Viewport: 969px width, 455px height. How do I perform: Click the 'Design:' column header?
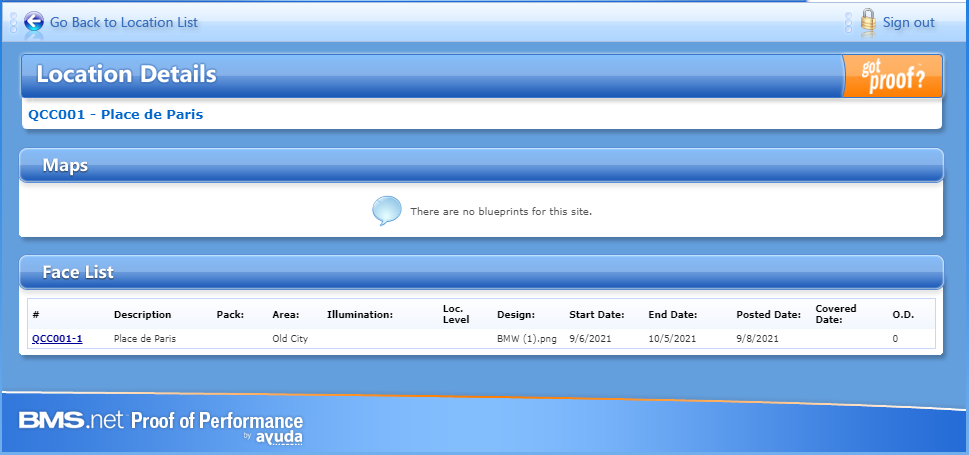coord(516,315)
